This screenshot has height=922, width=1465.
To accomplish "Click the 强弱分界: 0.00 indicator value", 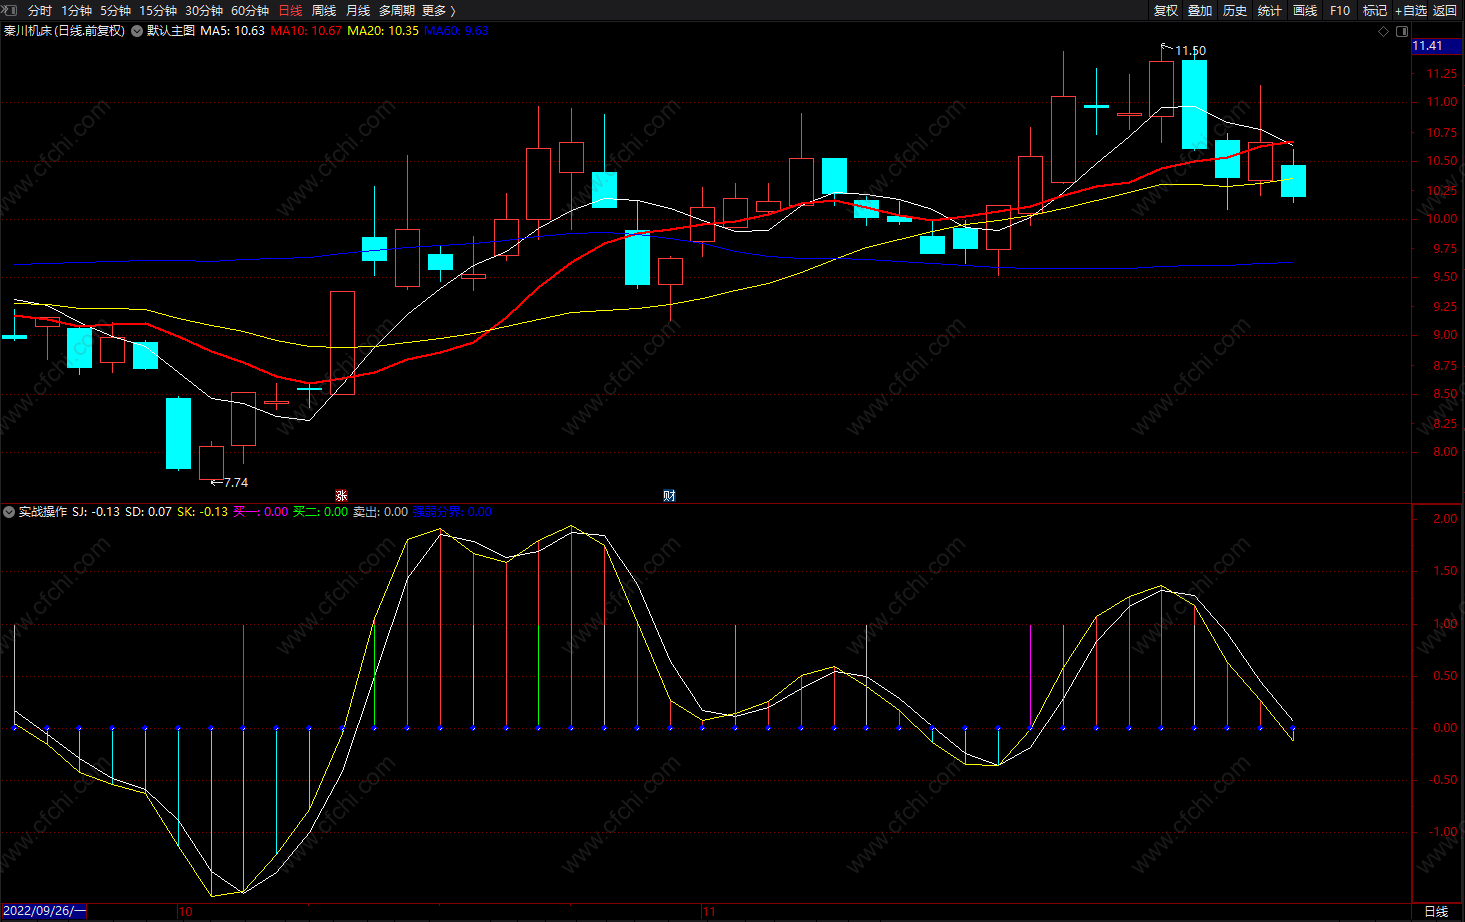I will (452, 512).
